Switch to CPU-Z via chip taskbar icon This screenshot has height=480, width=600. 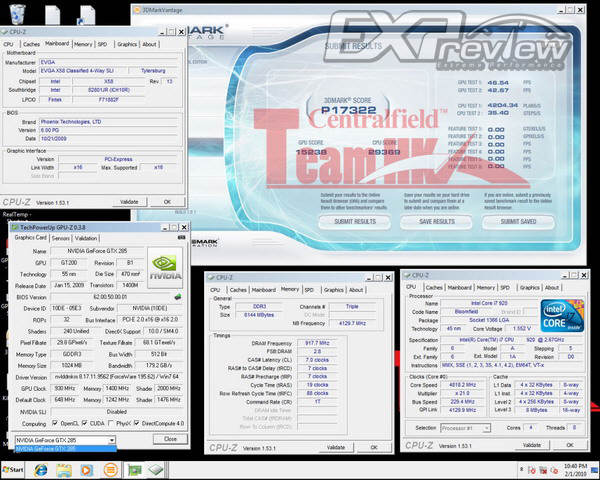click(x=156, y=470)
